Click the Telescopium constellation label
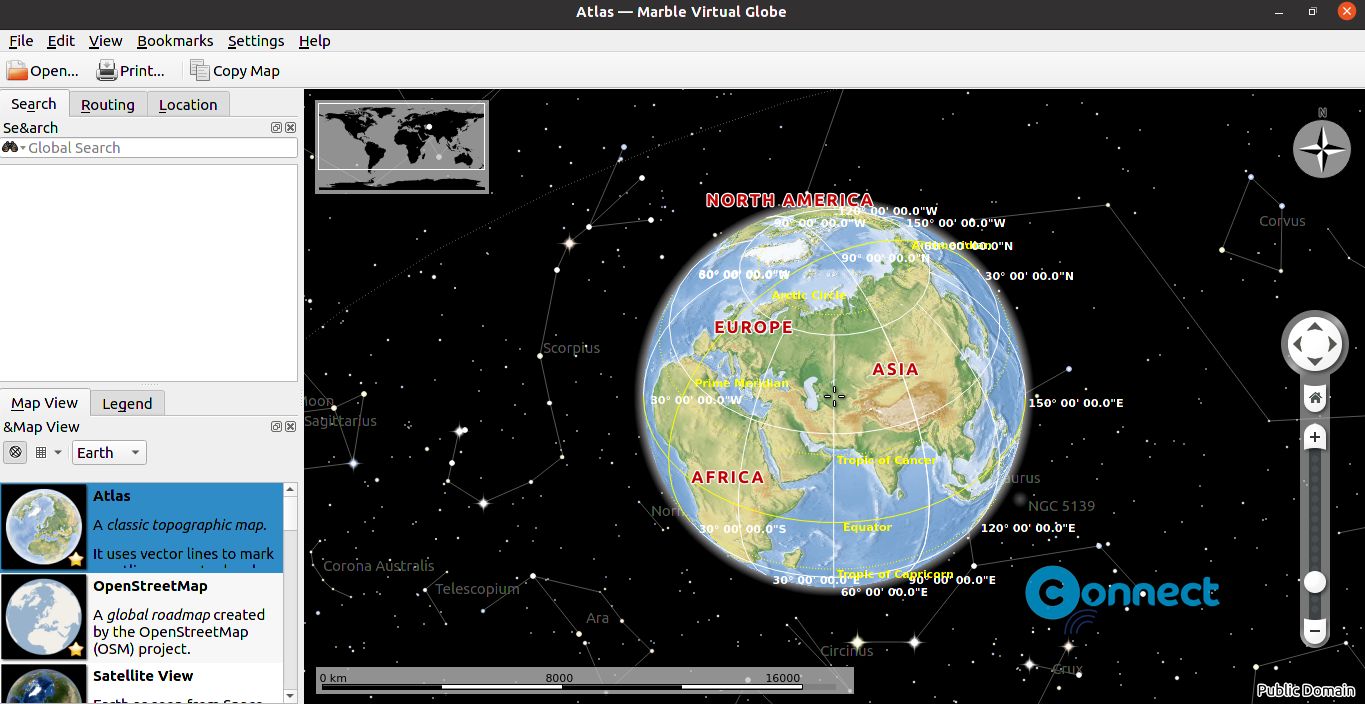 coord(477,589)
